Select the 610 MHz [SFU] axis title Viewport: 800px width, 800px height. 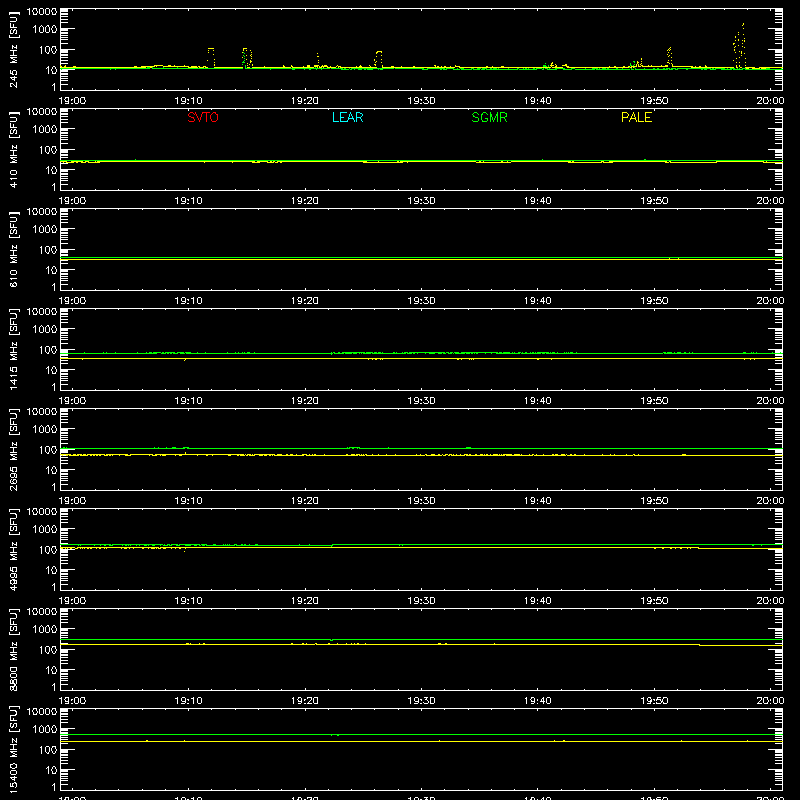(13, 249)
